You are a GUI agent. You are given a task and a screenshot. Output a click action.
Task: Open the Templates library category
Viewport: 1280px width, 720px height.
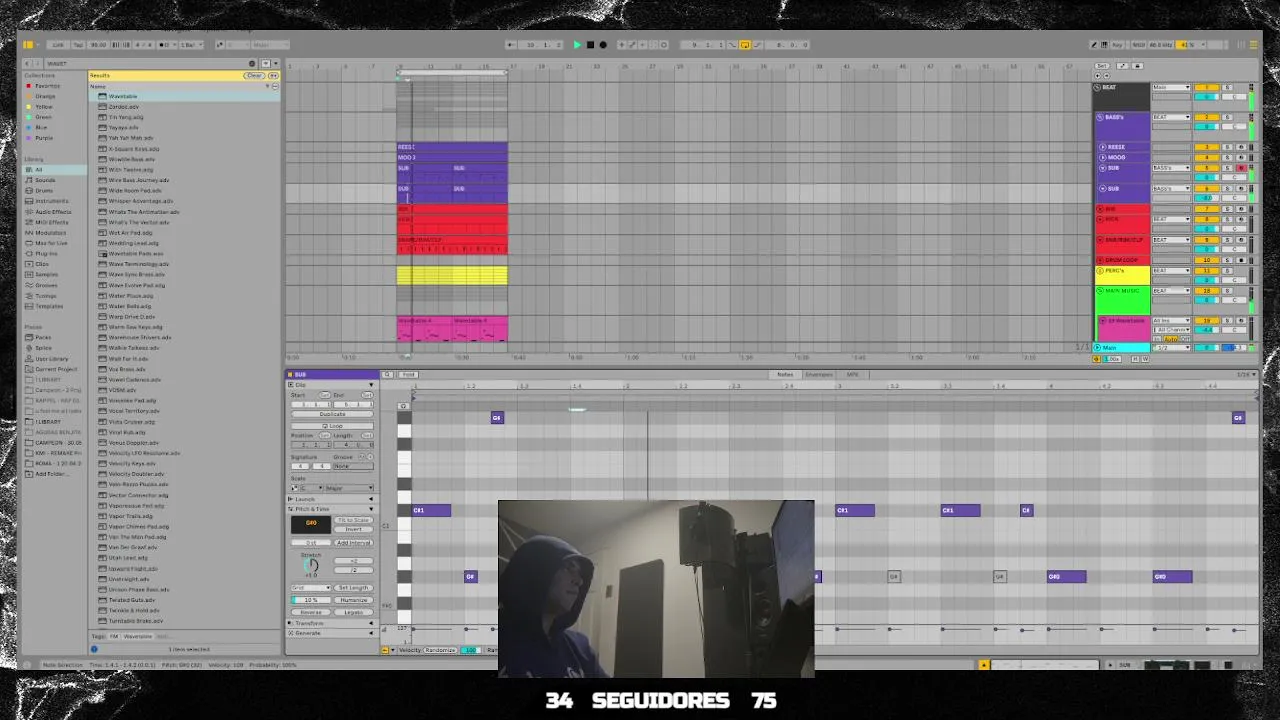49,306
